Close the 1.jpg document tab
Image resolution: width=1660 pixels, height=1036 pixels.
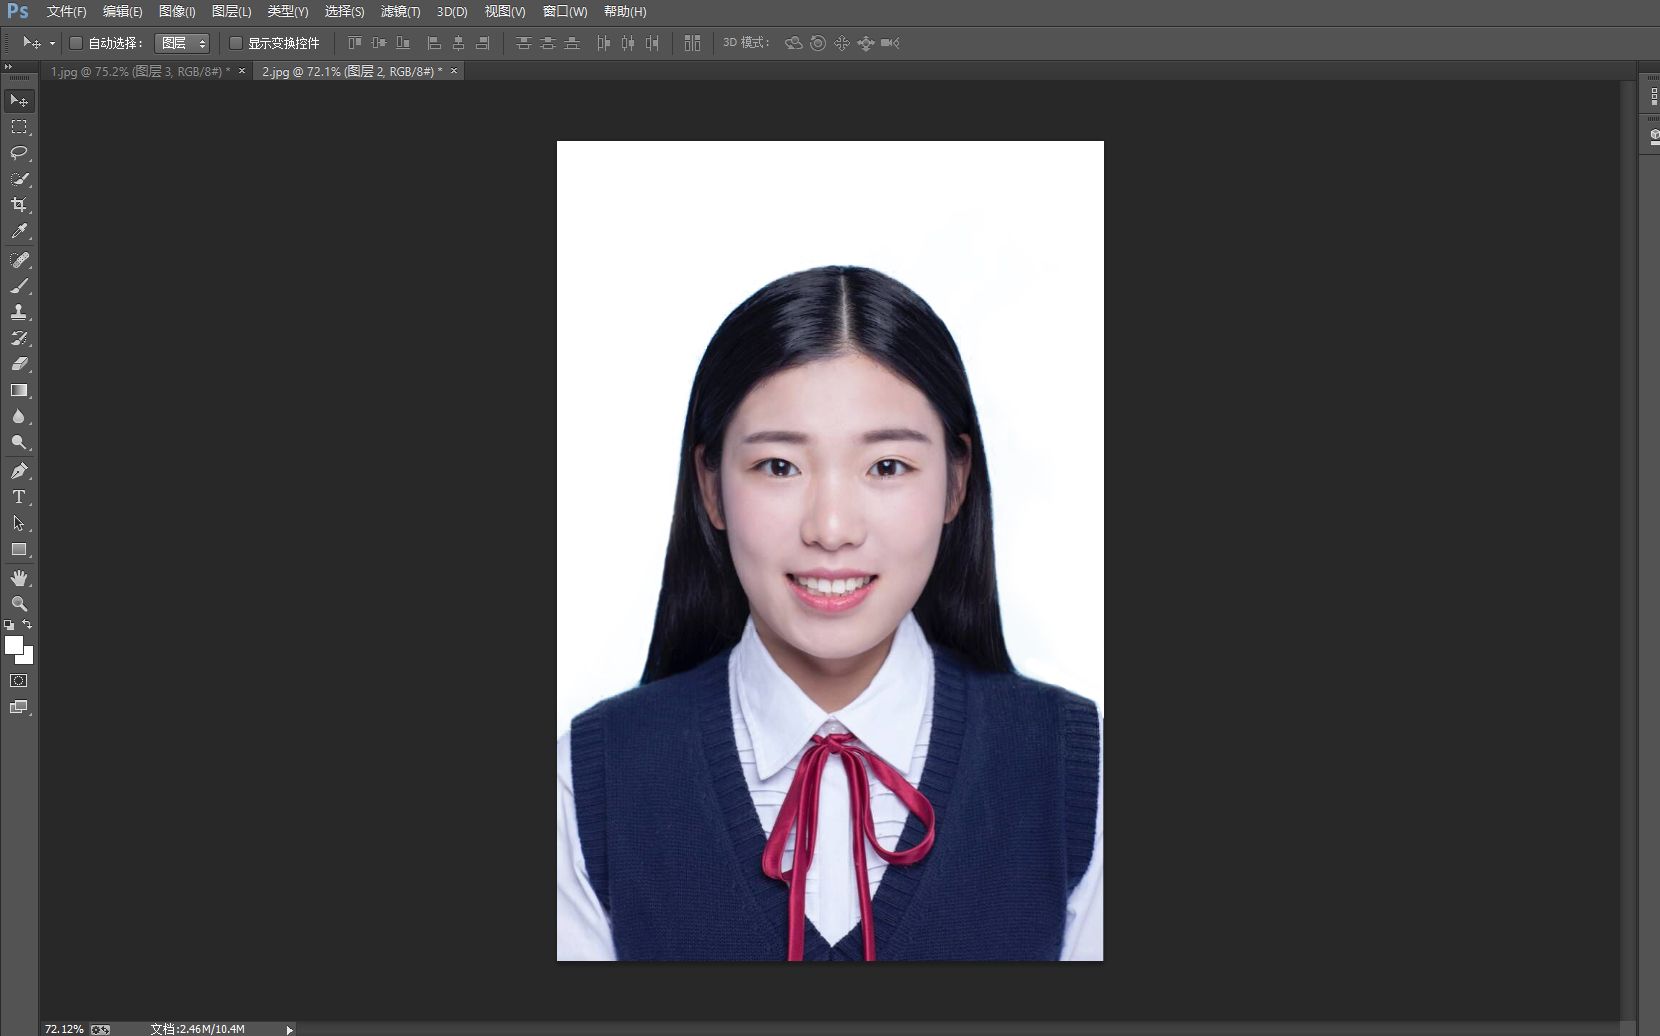242,71
